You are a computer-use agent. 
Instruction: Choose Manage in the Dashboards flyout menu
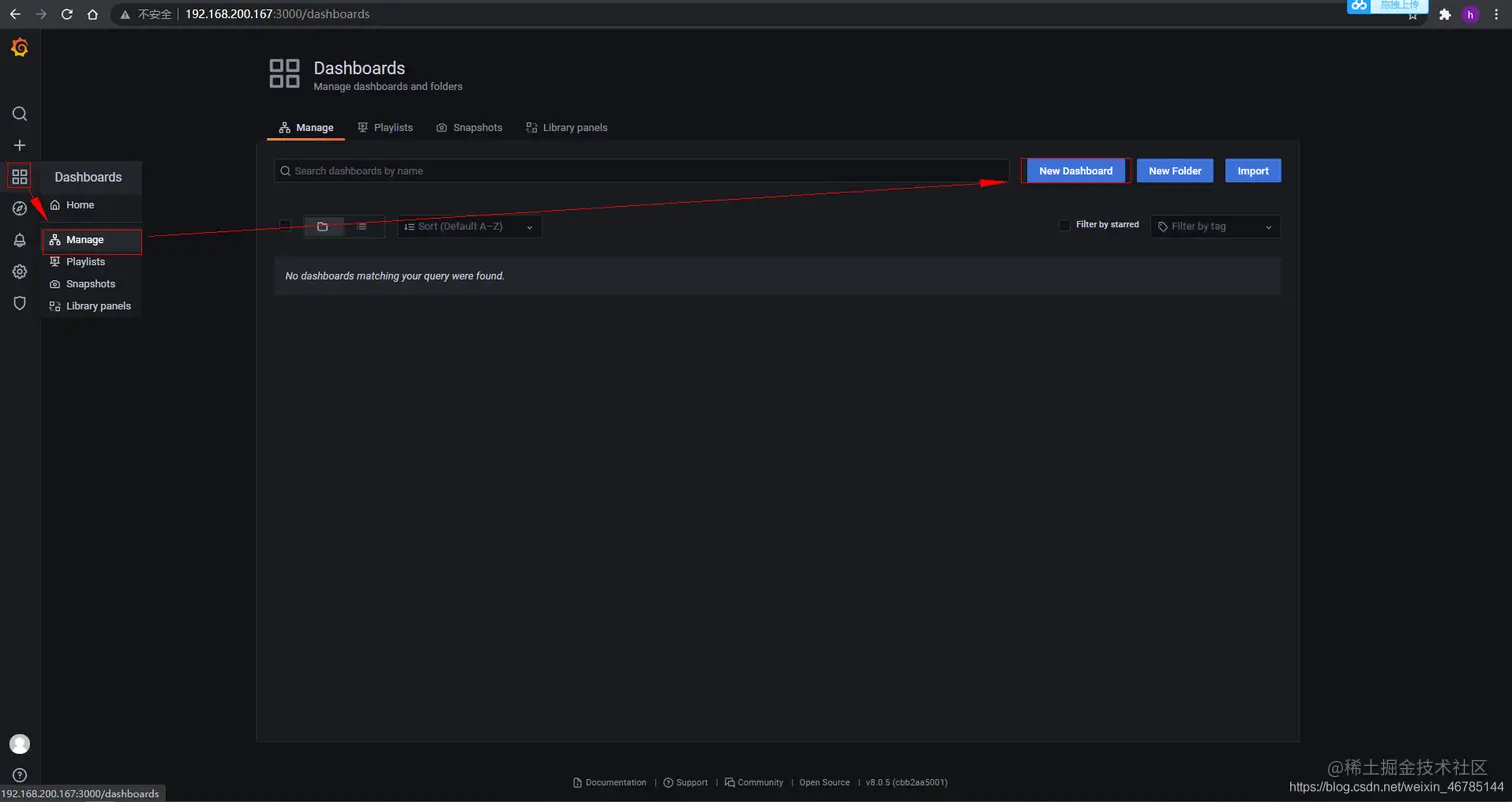click(91, 240)
